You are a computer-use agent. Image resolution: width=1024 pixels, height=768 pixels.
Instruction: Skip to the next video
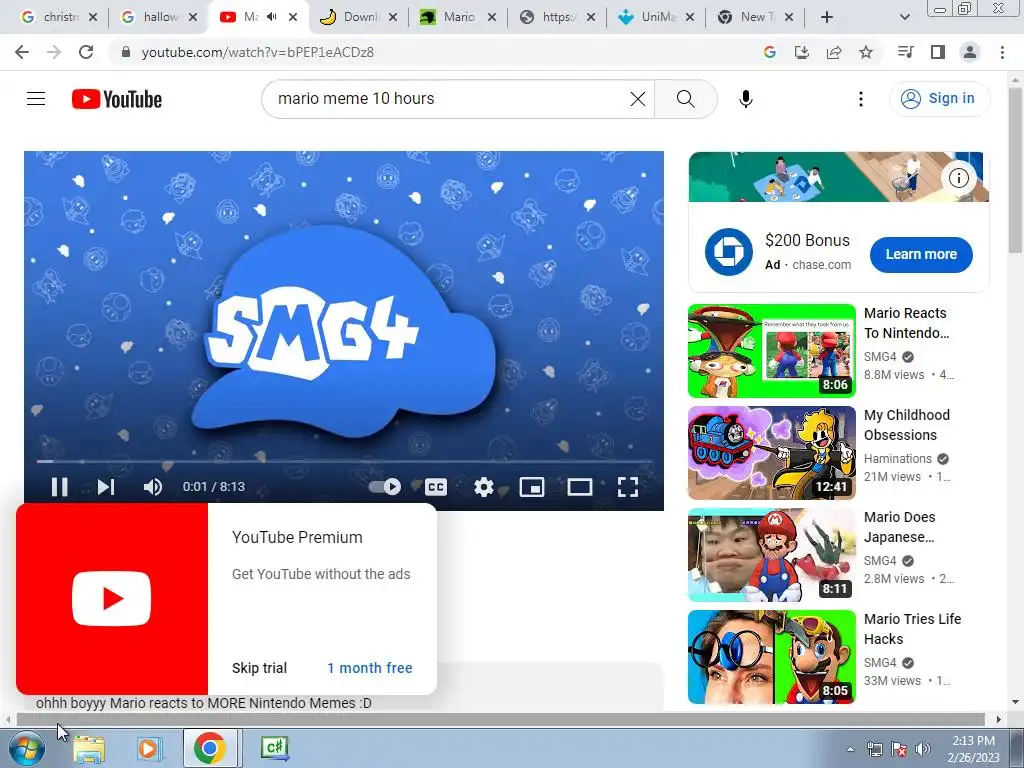tap(106, 487)
